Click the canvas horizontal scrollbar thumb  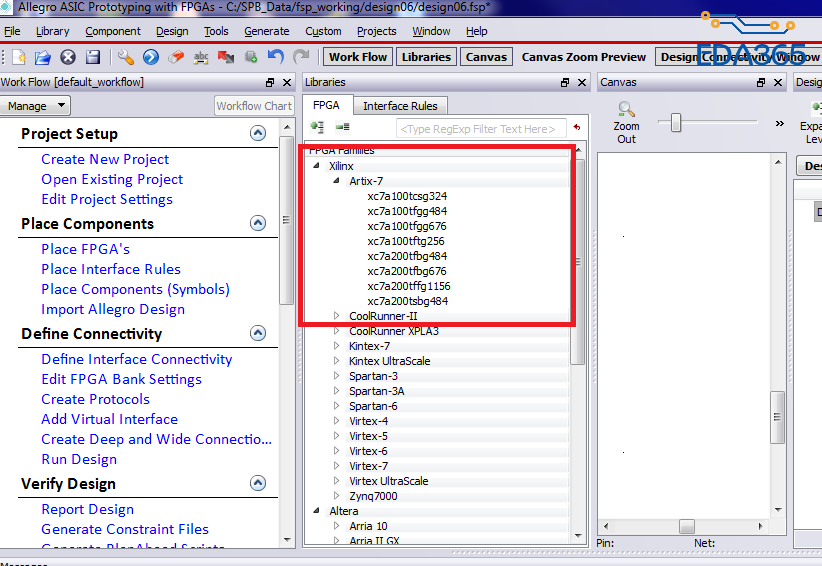tap(687, 526)
